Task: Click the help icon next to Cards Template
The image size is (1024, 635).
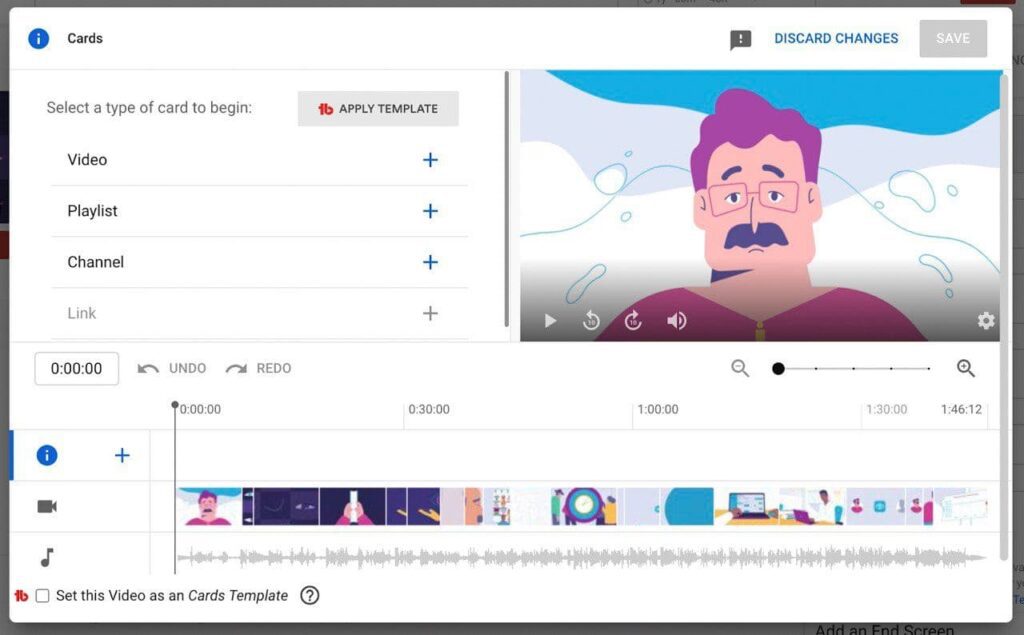Action: pos(310,595)
